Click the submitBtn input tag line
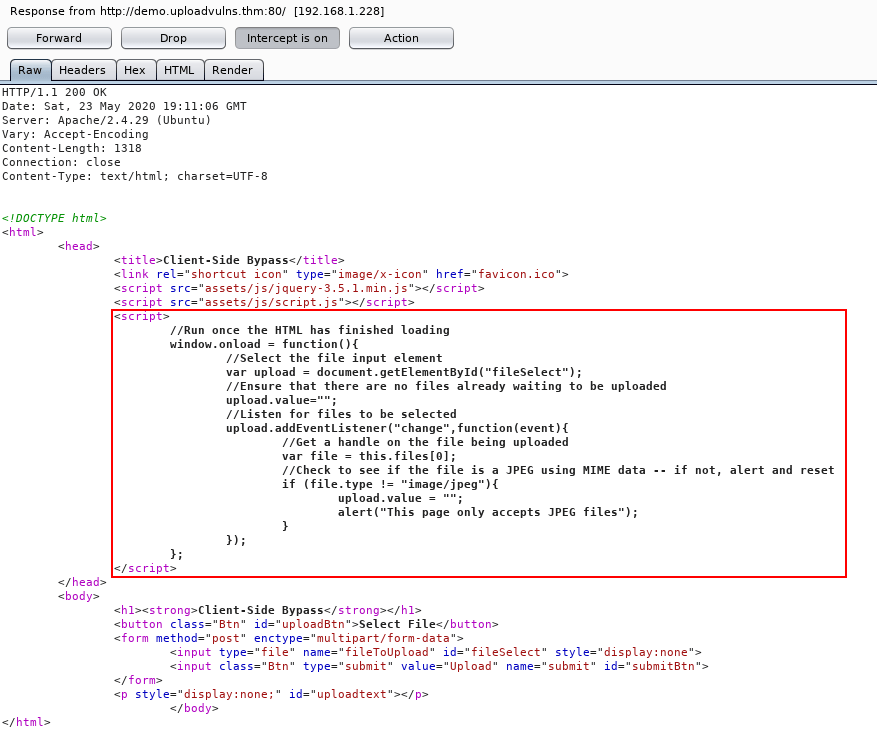The image size is (877, 742). (x=439, y=667)
